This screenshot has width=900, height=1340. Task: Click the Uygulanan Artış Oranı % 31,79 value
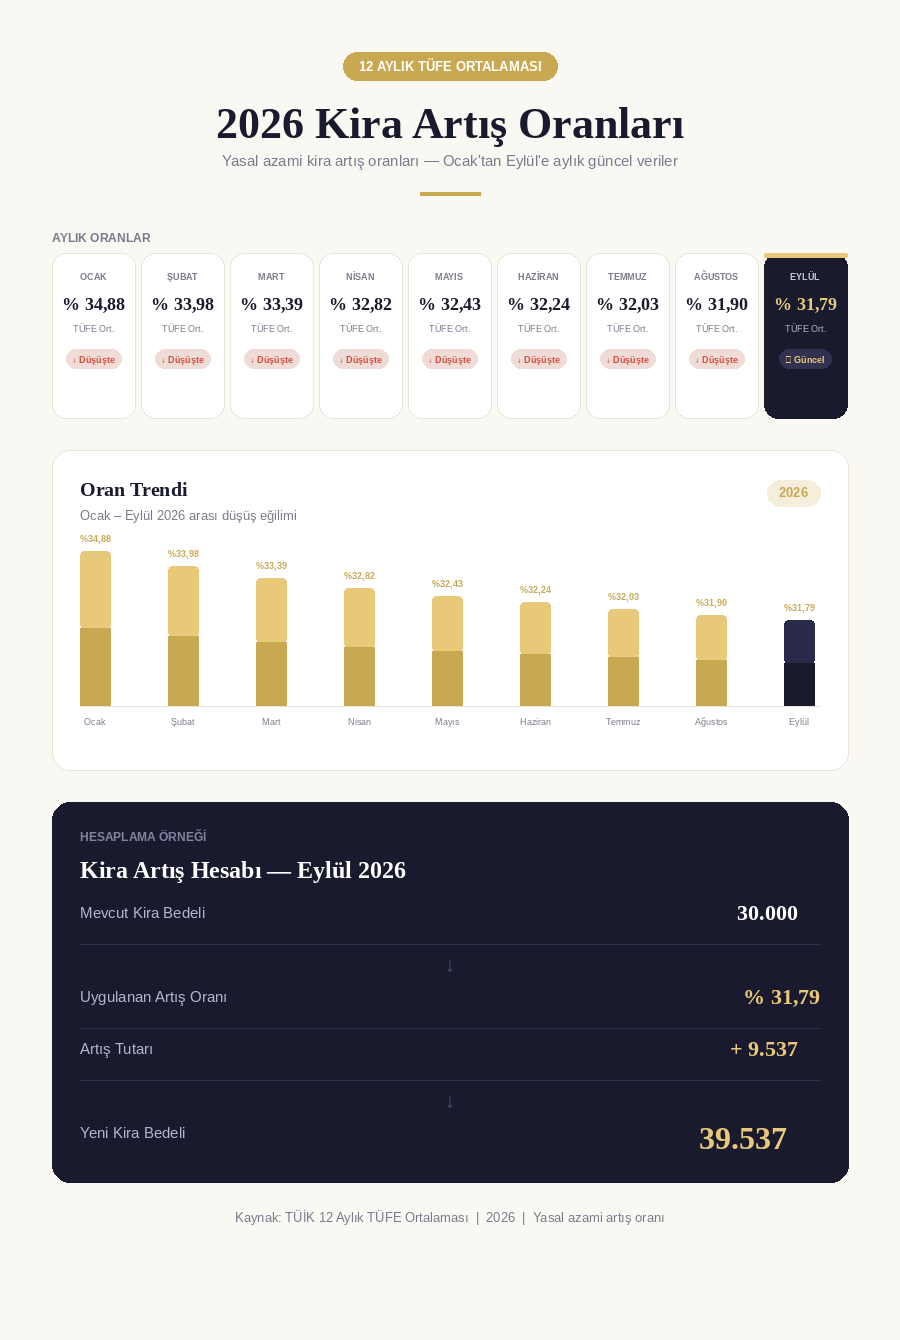coord(782,997)
